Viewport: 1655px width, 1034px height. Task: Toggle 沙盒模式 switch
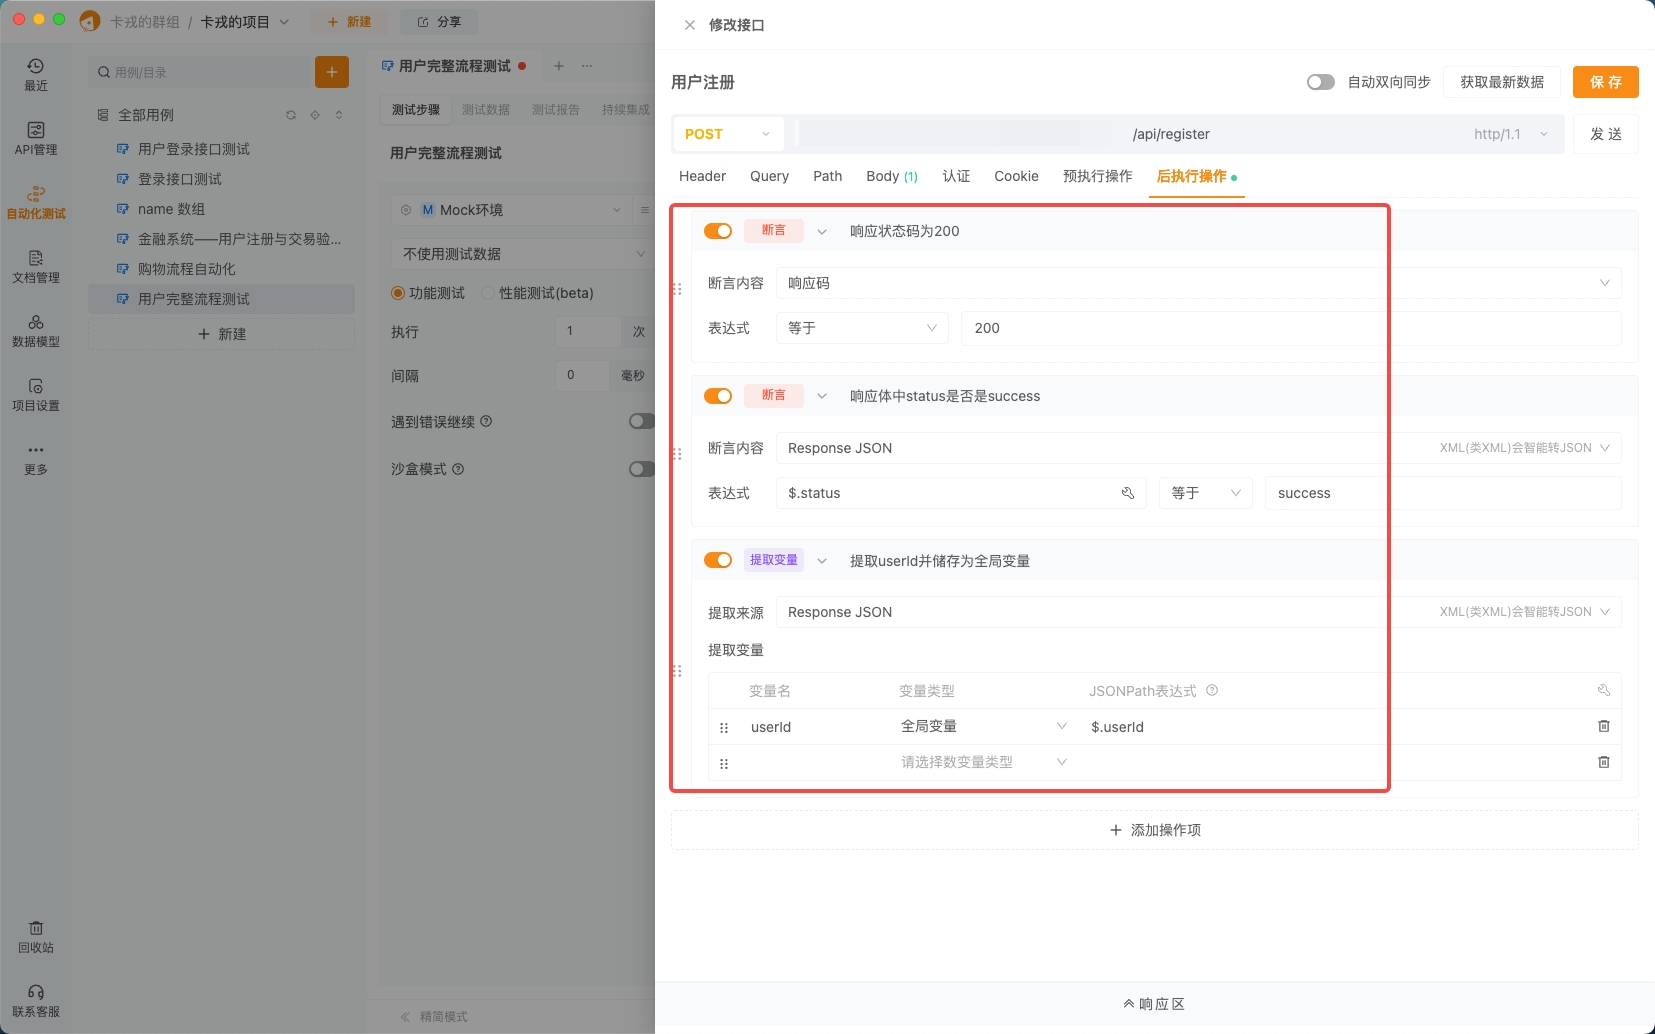(642, 469)
